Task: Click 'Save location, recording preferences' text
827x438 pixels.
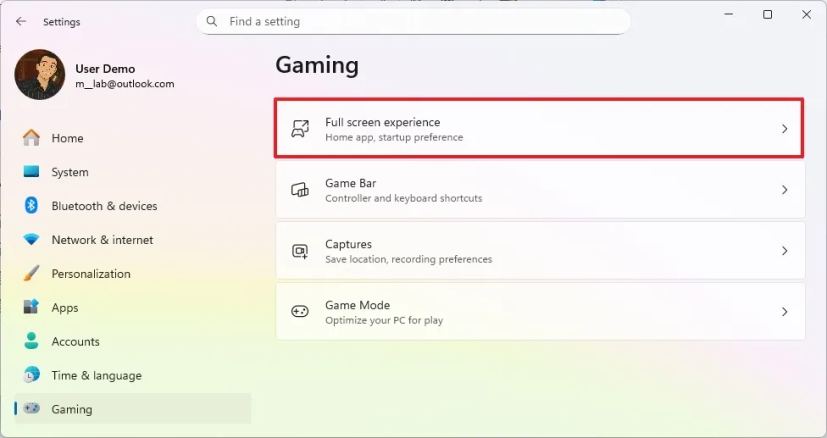Action: click(409, 259)
